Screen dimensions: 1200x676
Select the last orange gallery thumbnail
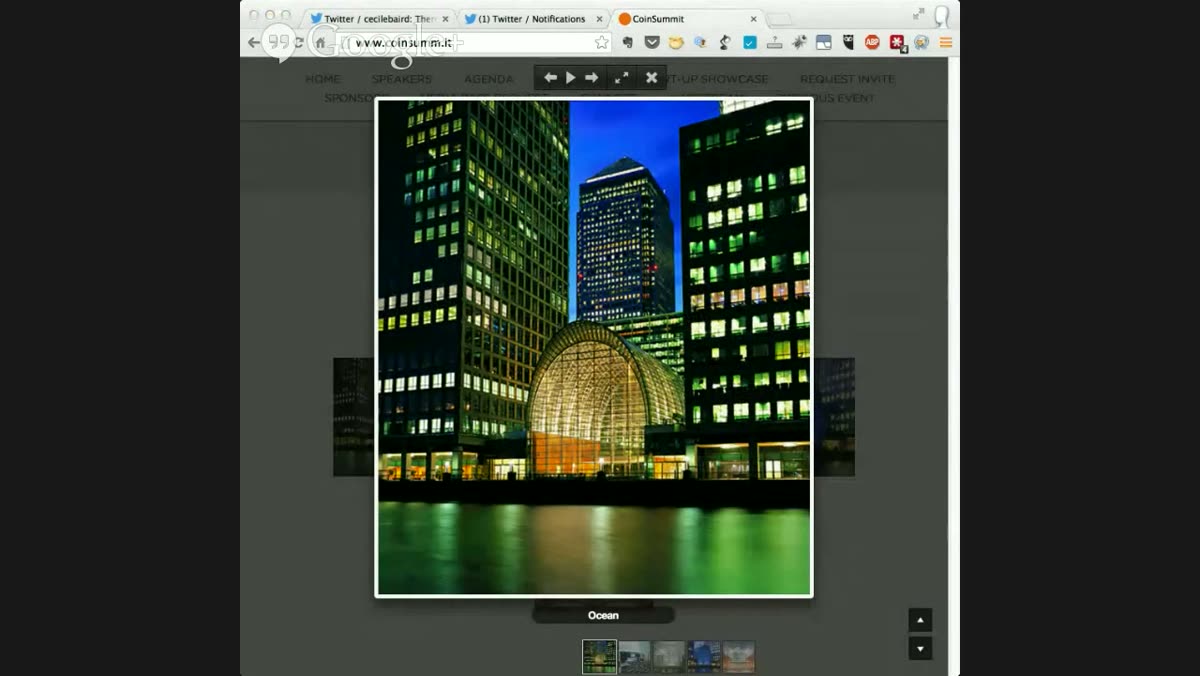[x=738, y=656]
